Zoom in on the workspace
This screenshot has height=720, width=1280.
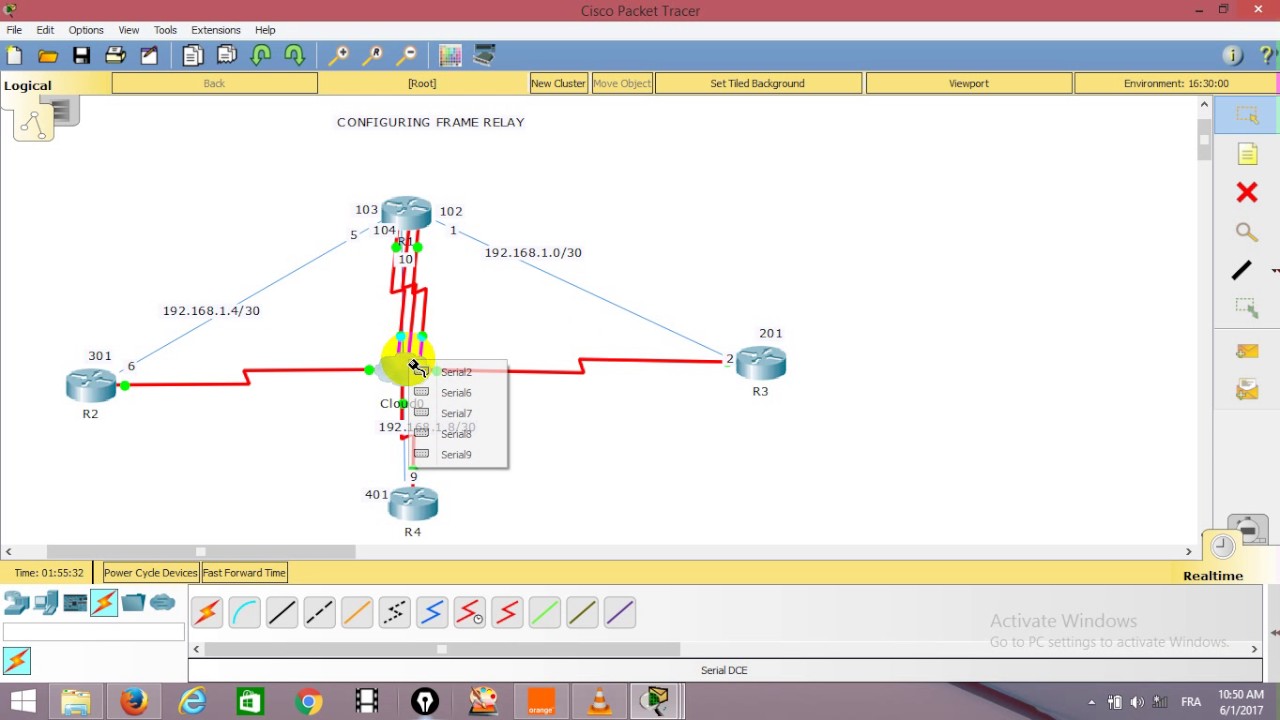pos(339,56)
